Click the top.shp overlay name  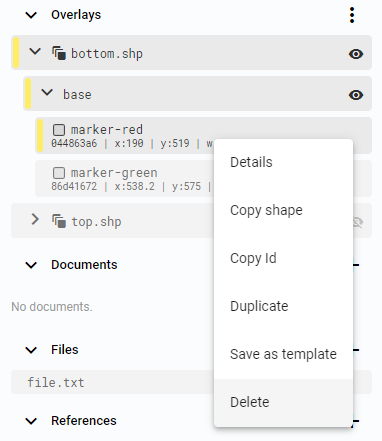pyautogui.click(x=96, y=222)
